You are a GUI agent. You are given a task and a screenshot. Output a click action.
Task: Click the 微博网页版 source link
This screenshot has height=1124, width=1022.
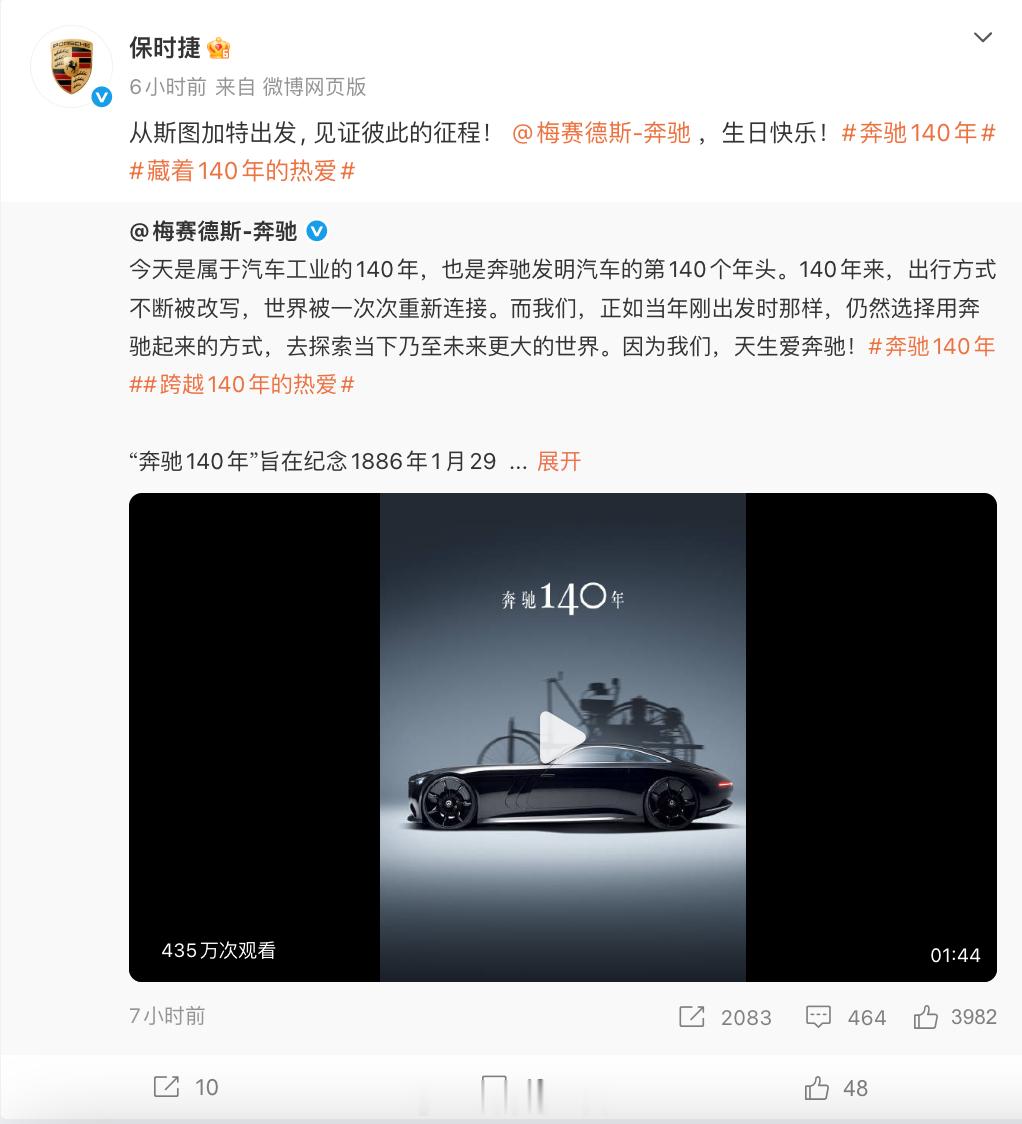pos(314,87)
